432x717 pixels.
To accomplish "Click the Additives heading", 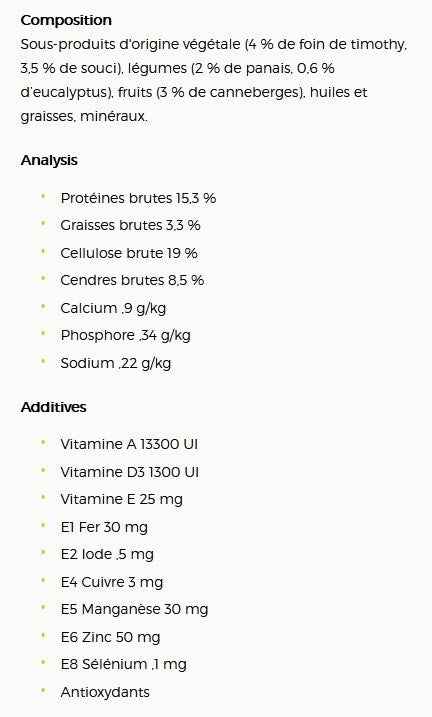I will pyautogui.click(x=53, y=407).
